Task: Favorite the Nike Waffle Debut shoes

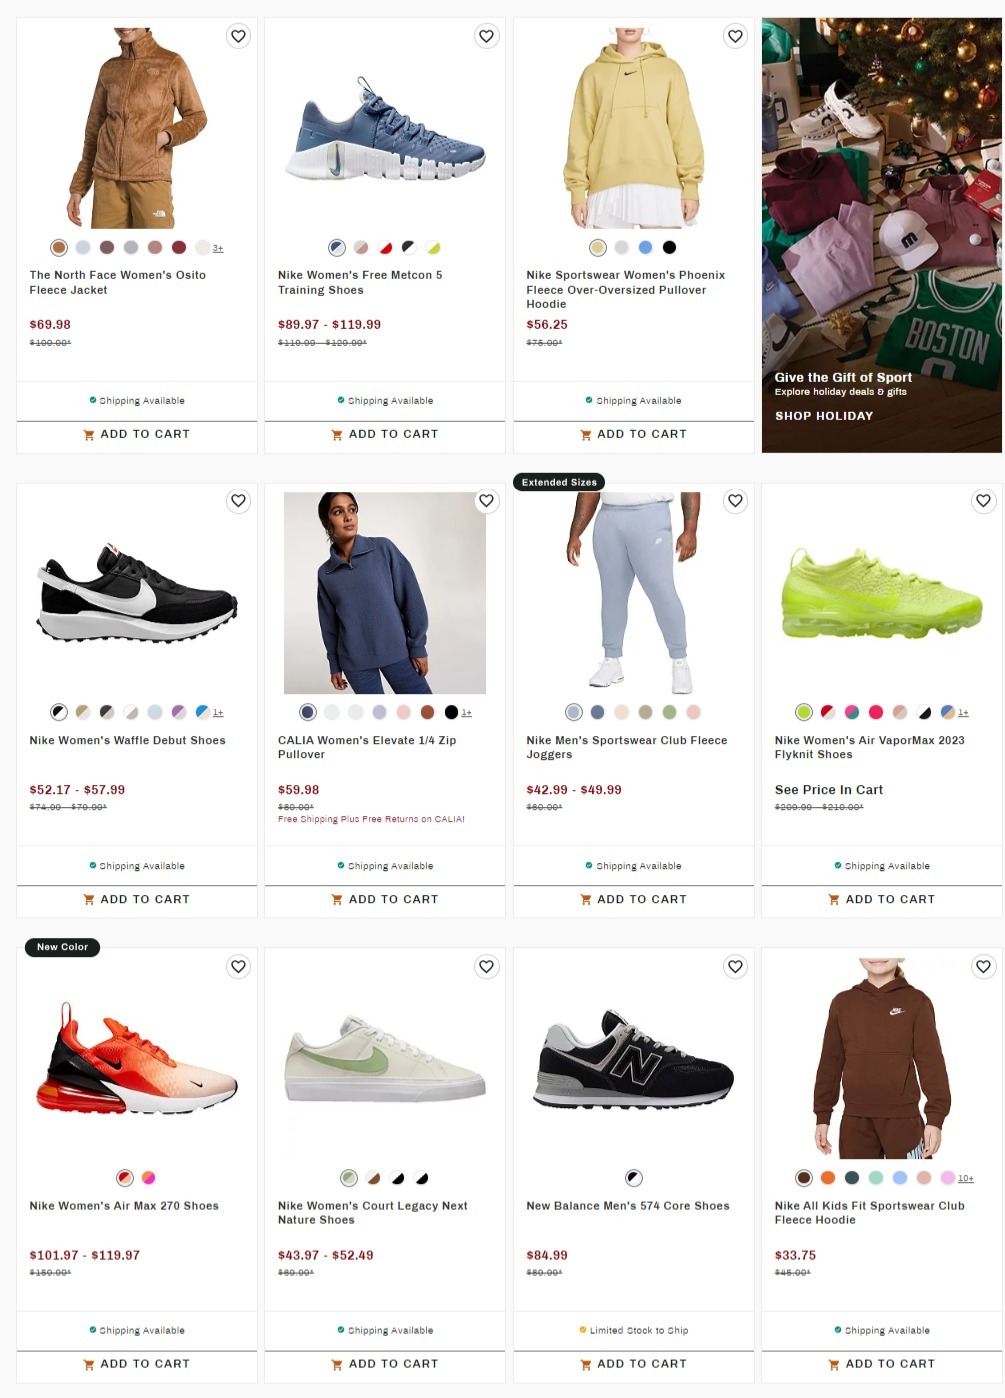Action: 238,501
